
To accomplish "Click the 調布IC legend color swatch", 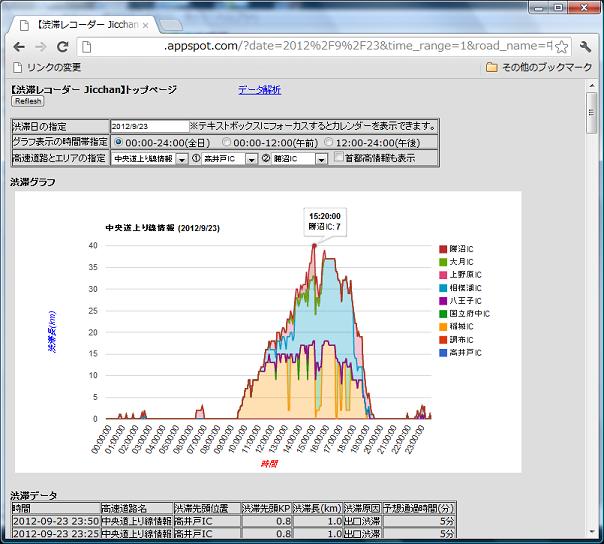I will (x=443, y=340).
